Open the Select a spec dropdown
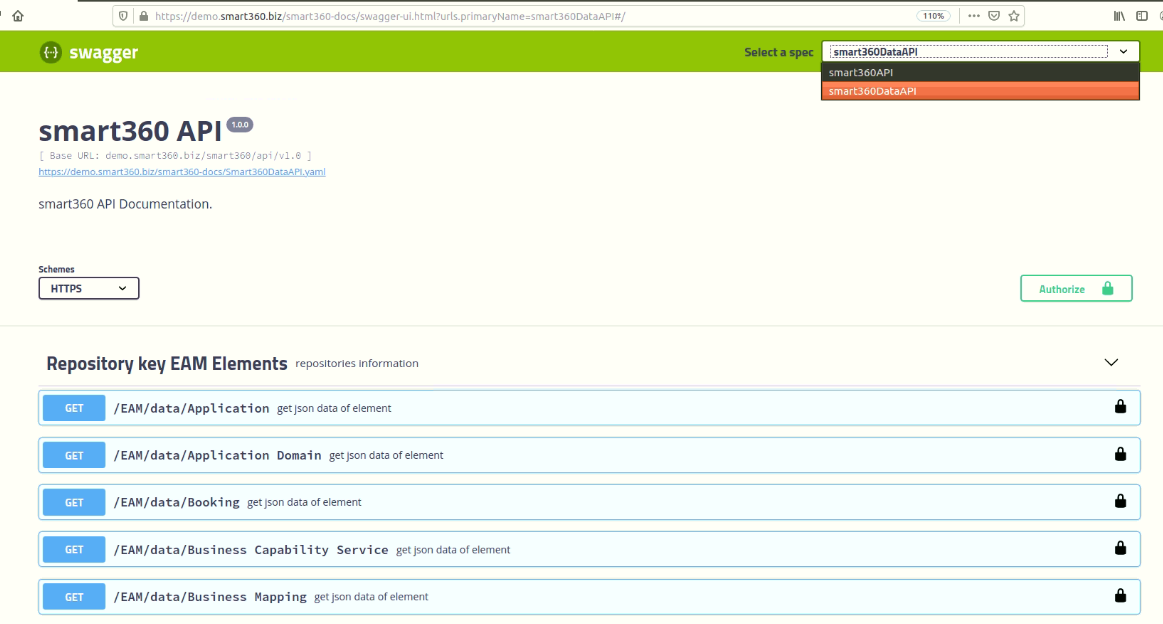The width and height of the screenshot is (1163, 624). coord(980,51)
